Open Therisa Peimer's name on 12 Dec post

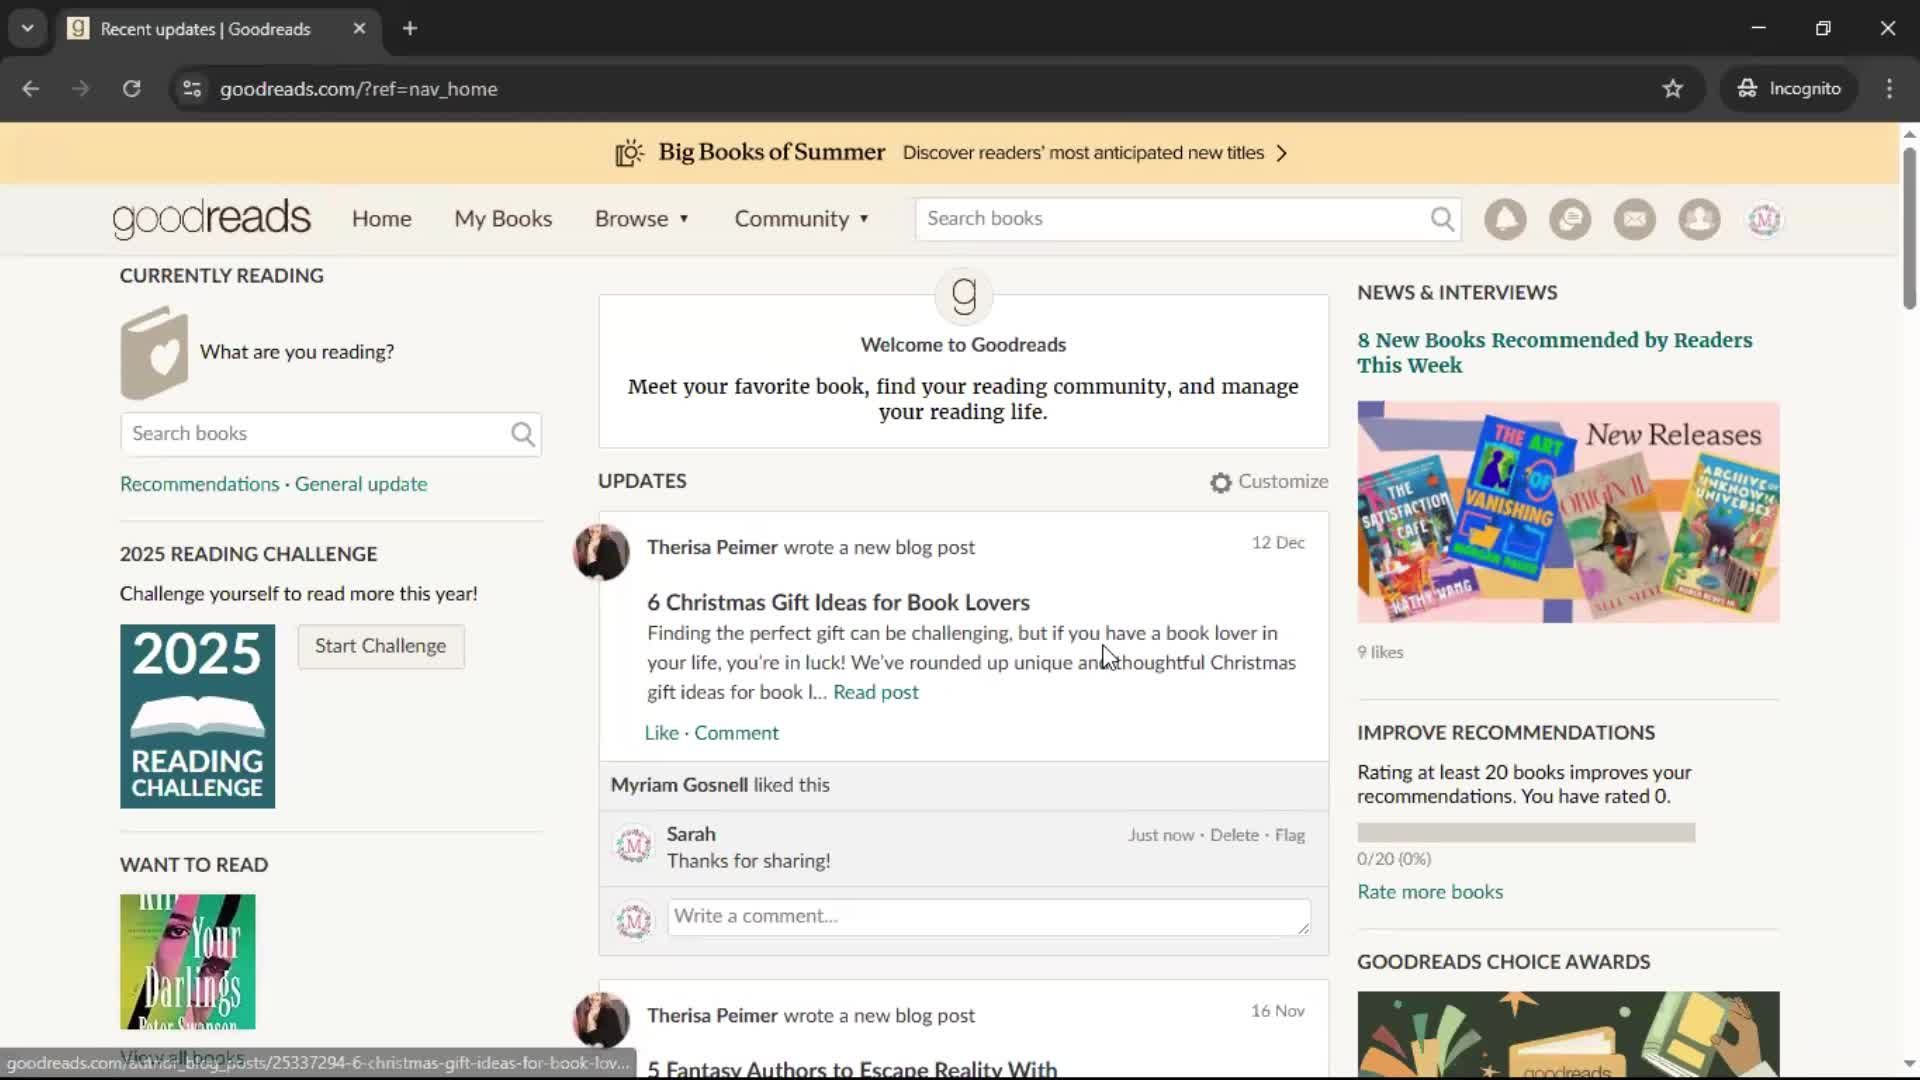click(x=712, y=547)
